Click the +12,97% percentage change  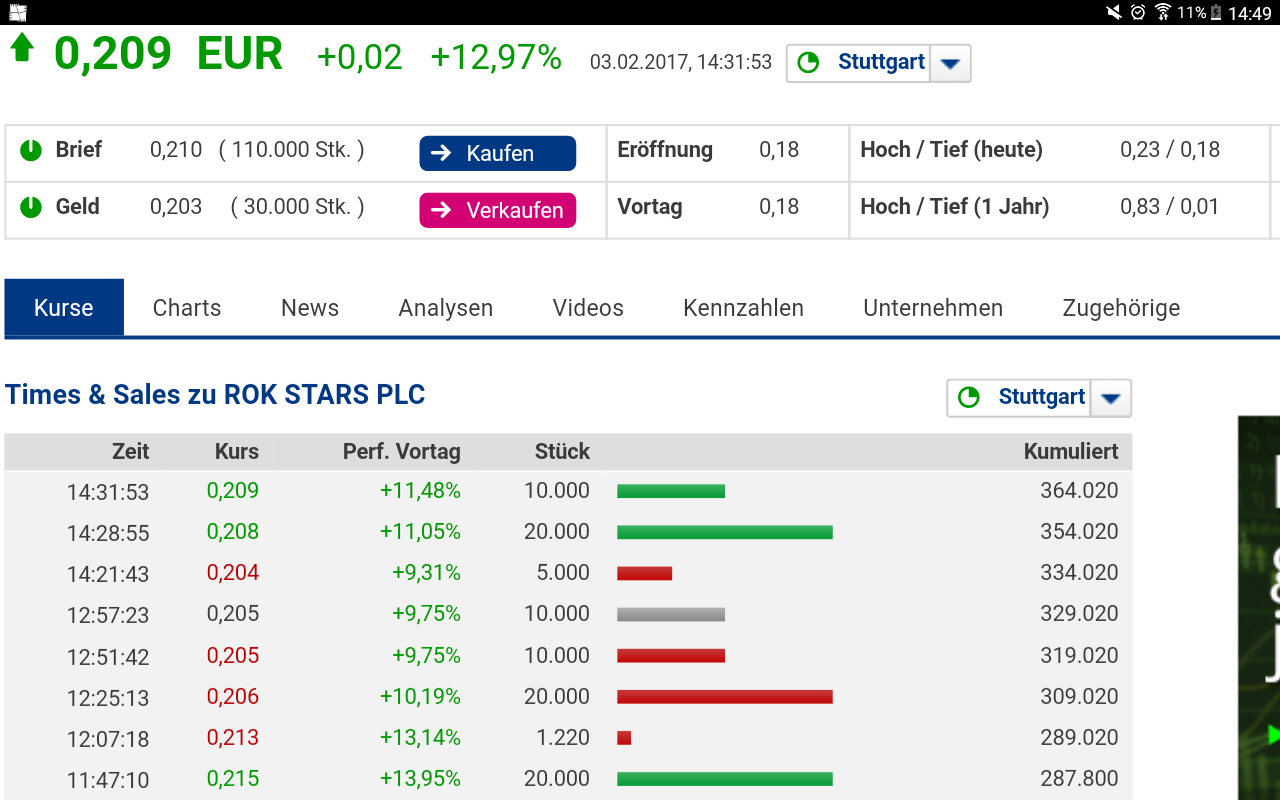click(496, 58)
